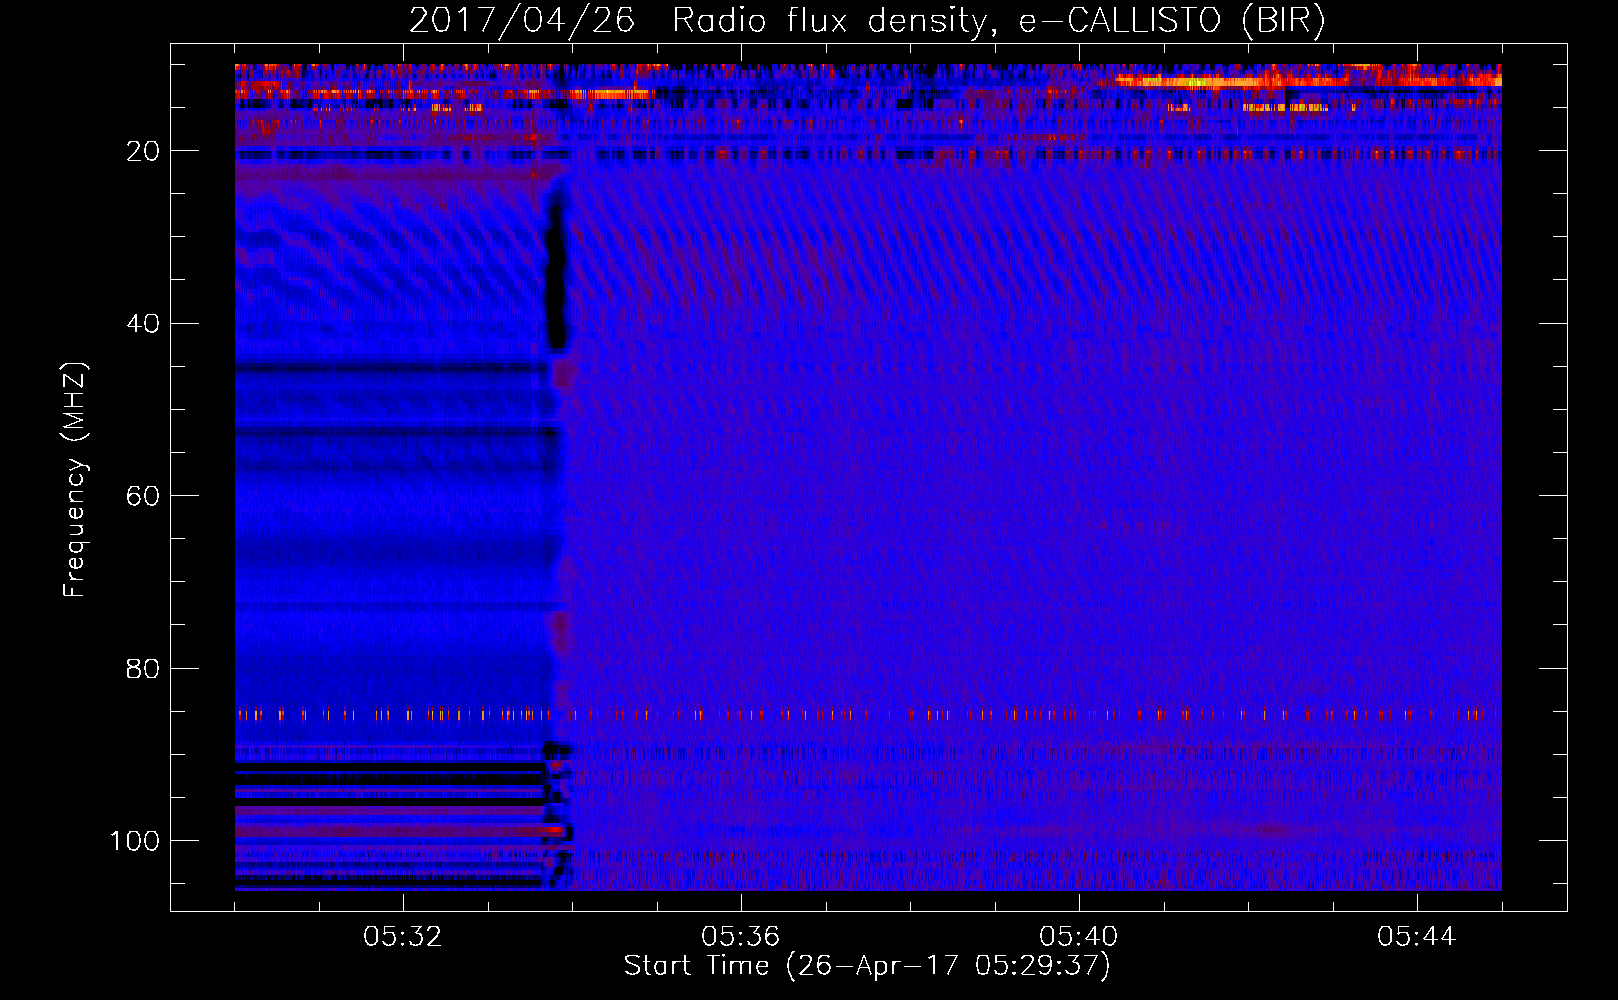Image resolution: width=1618 pixels, height=1000 pixels.
Task: Click the plot title '2017/04/26 Radio flux density'
Action: [868, 21]
